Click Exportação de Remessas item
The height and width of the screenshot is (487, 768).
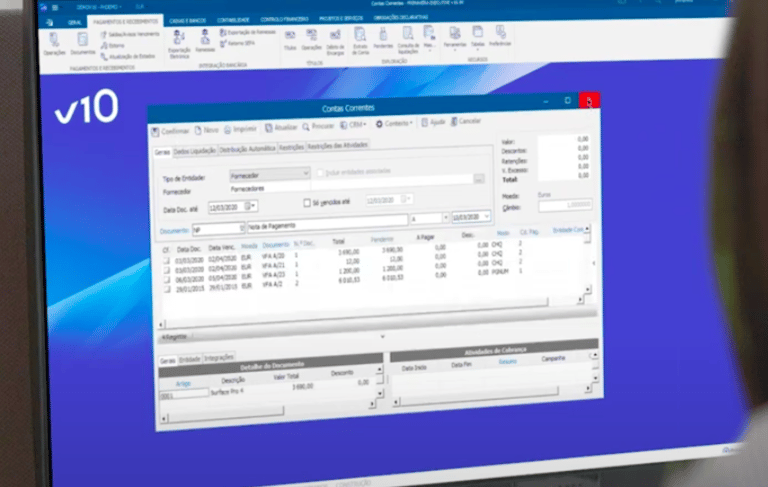click(x=247, y=32)
